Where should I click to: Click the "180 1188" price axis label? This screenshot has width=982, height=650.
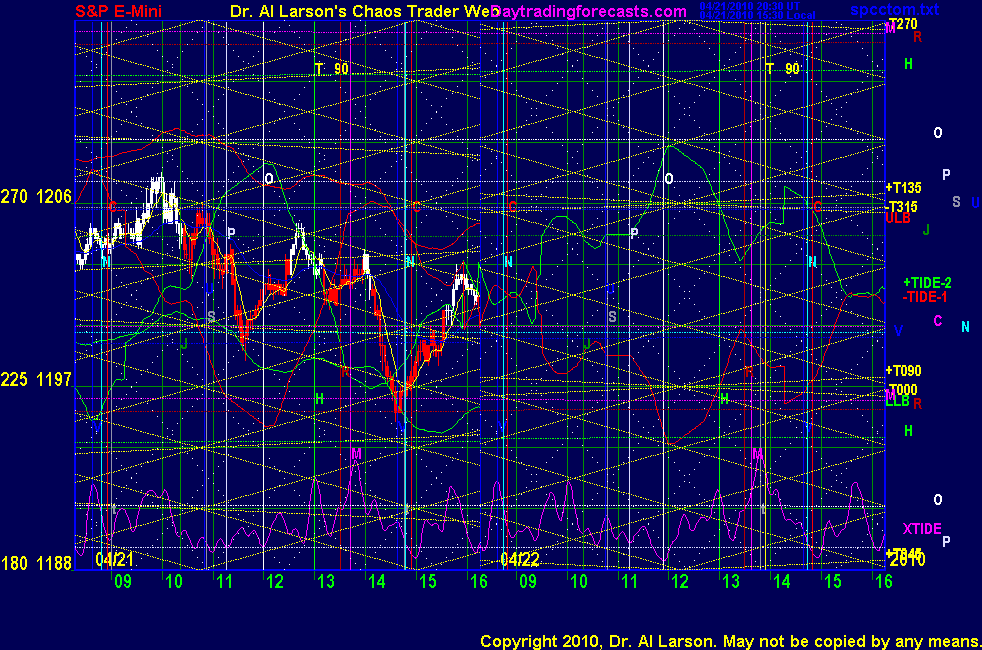pos(36,563)
